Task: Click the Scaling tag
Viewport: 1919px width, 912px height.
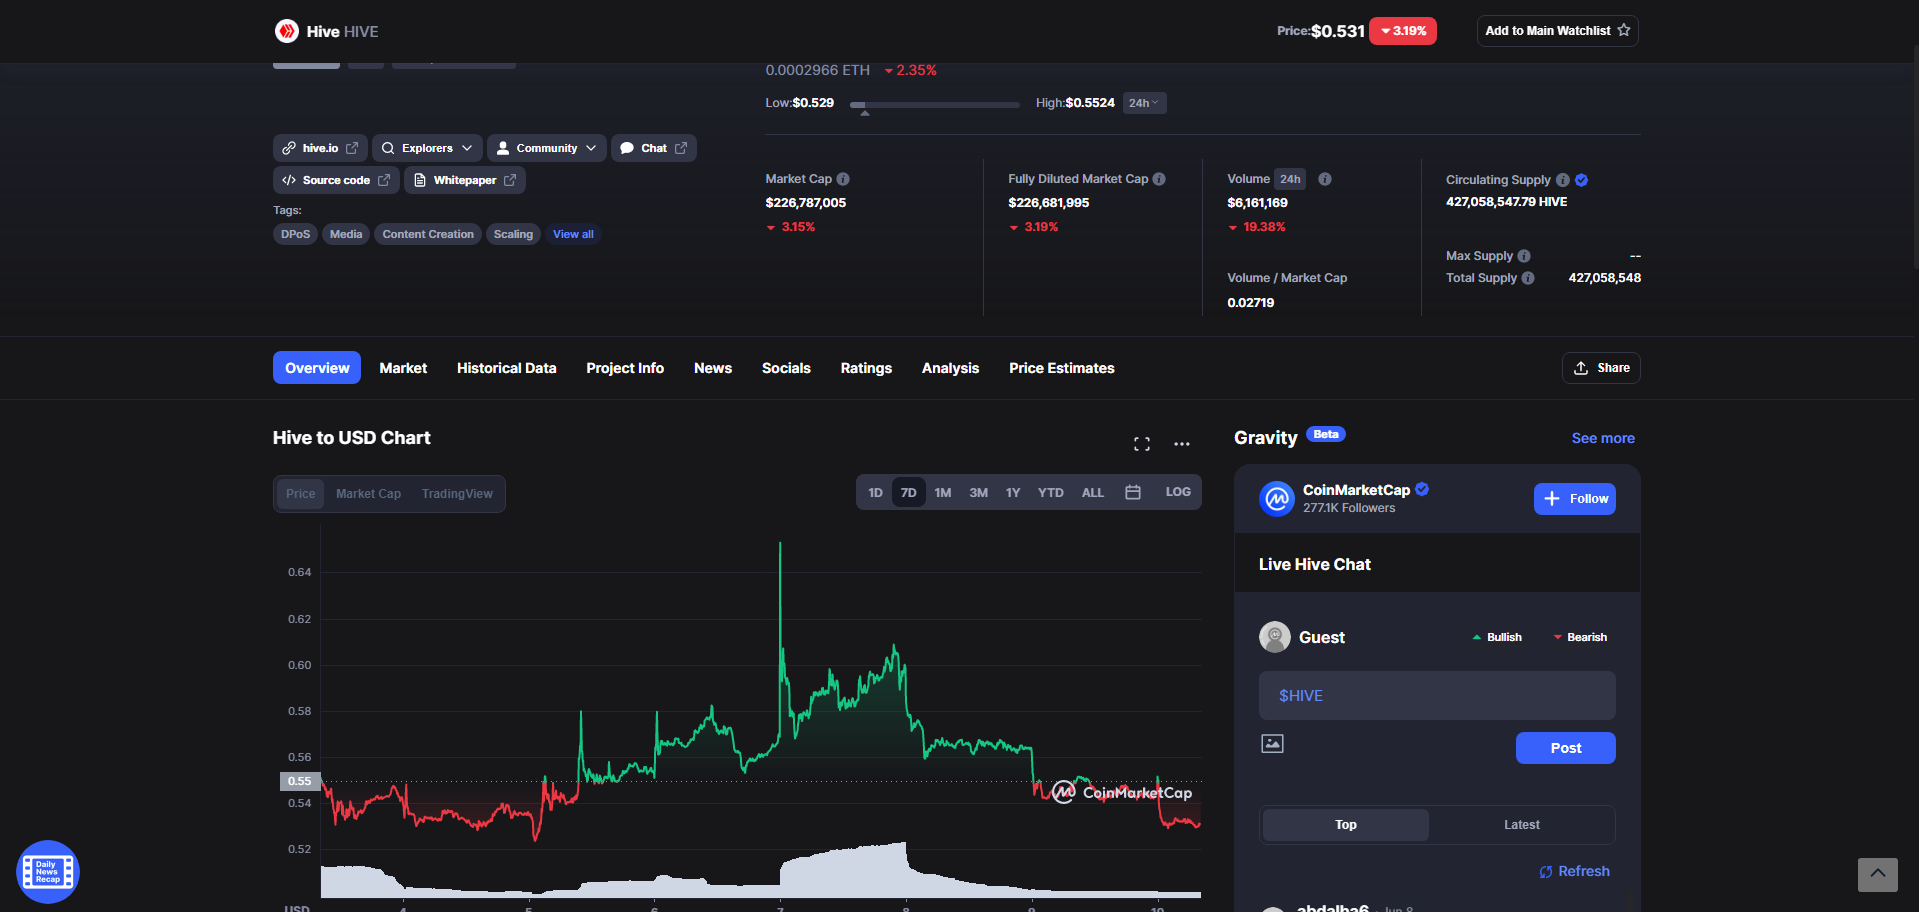Action: coord(513,234)
